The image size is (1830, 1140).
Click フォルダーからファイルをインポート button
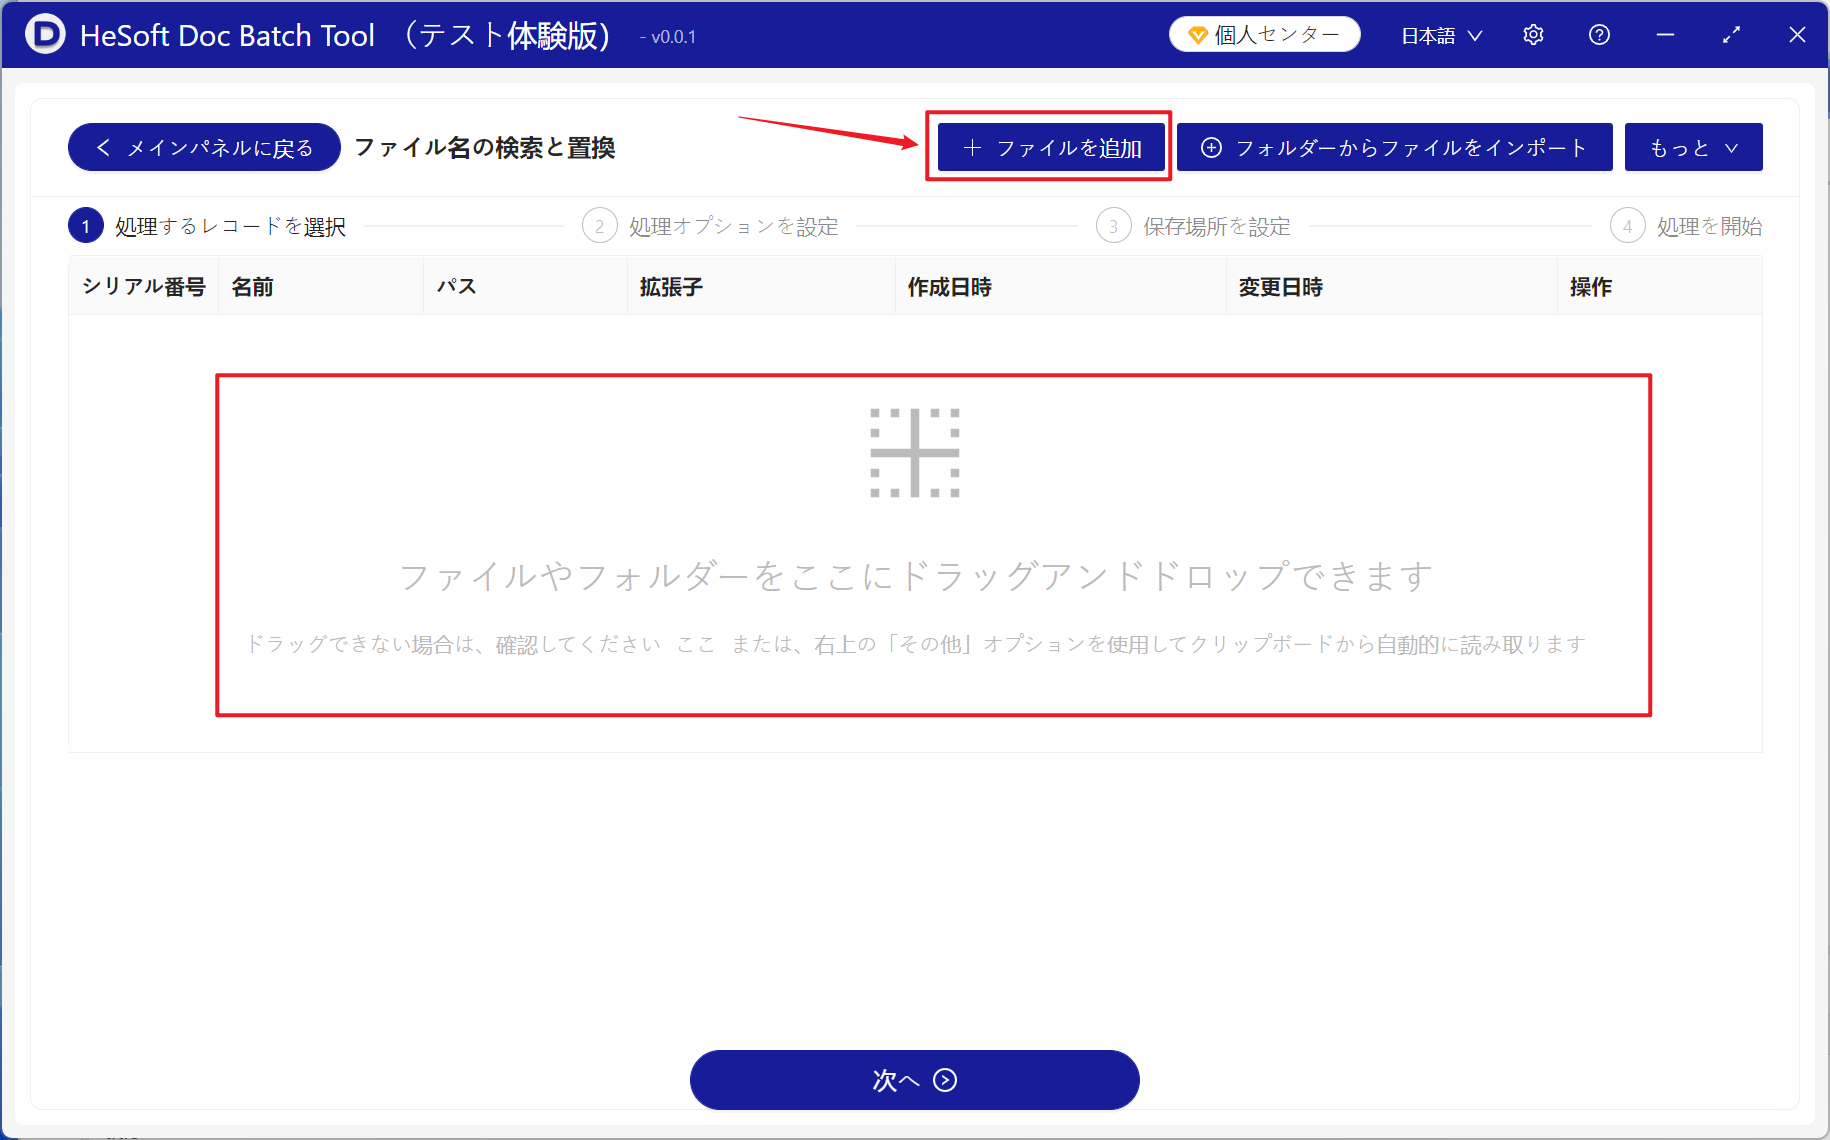click(1394, 148)
